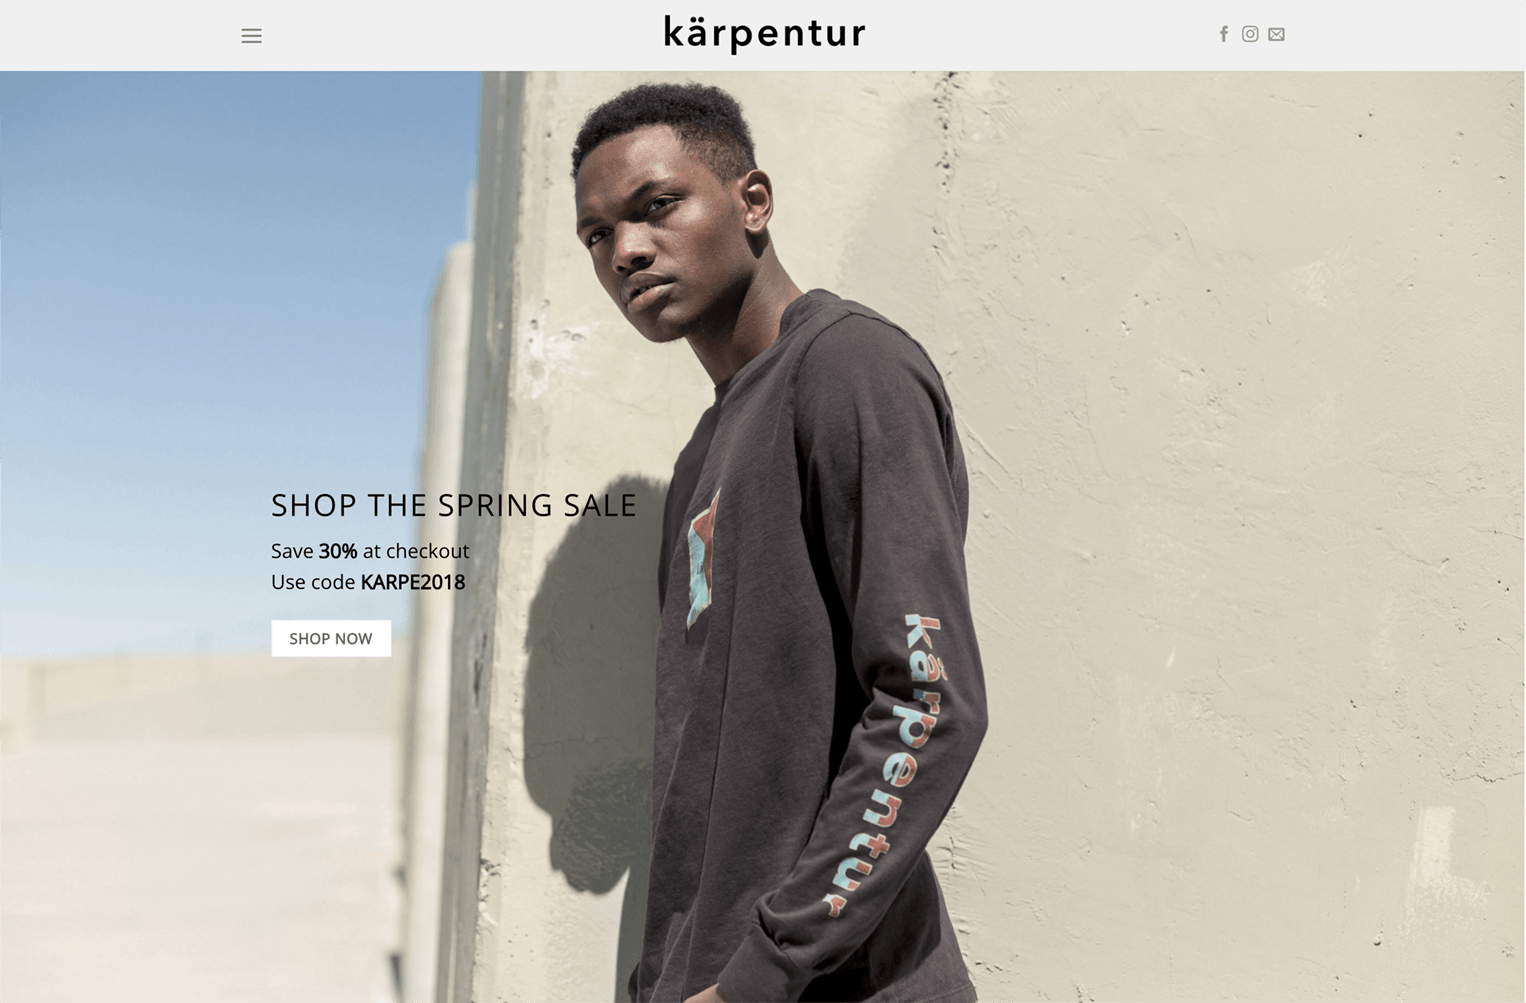Viewport: 1526px width, 1003px height.
Task: Click the SHOP NOW button
Action: click(x=331, y=638)
